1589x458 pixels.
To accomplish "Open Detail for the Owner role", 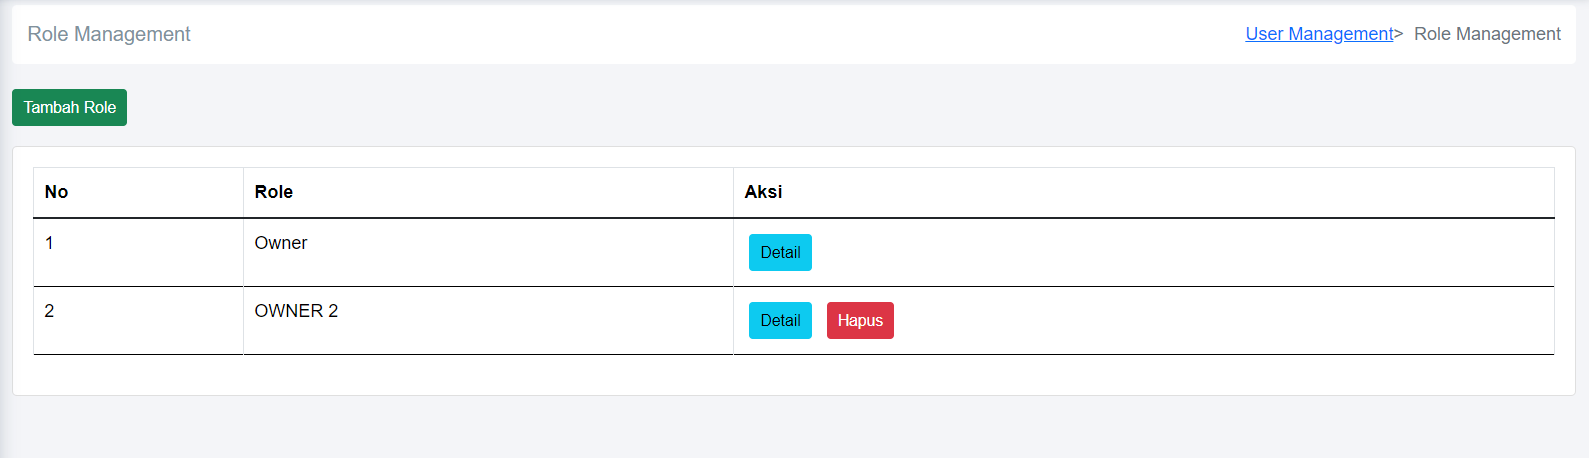I will (x=780, y=252).
